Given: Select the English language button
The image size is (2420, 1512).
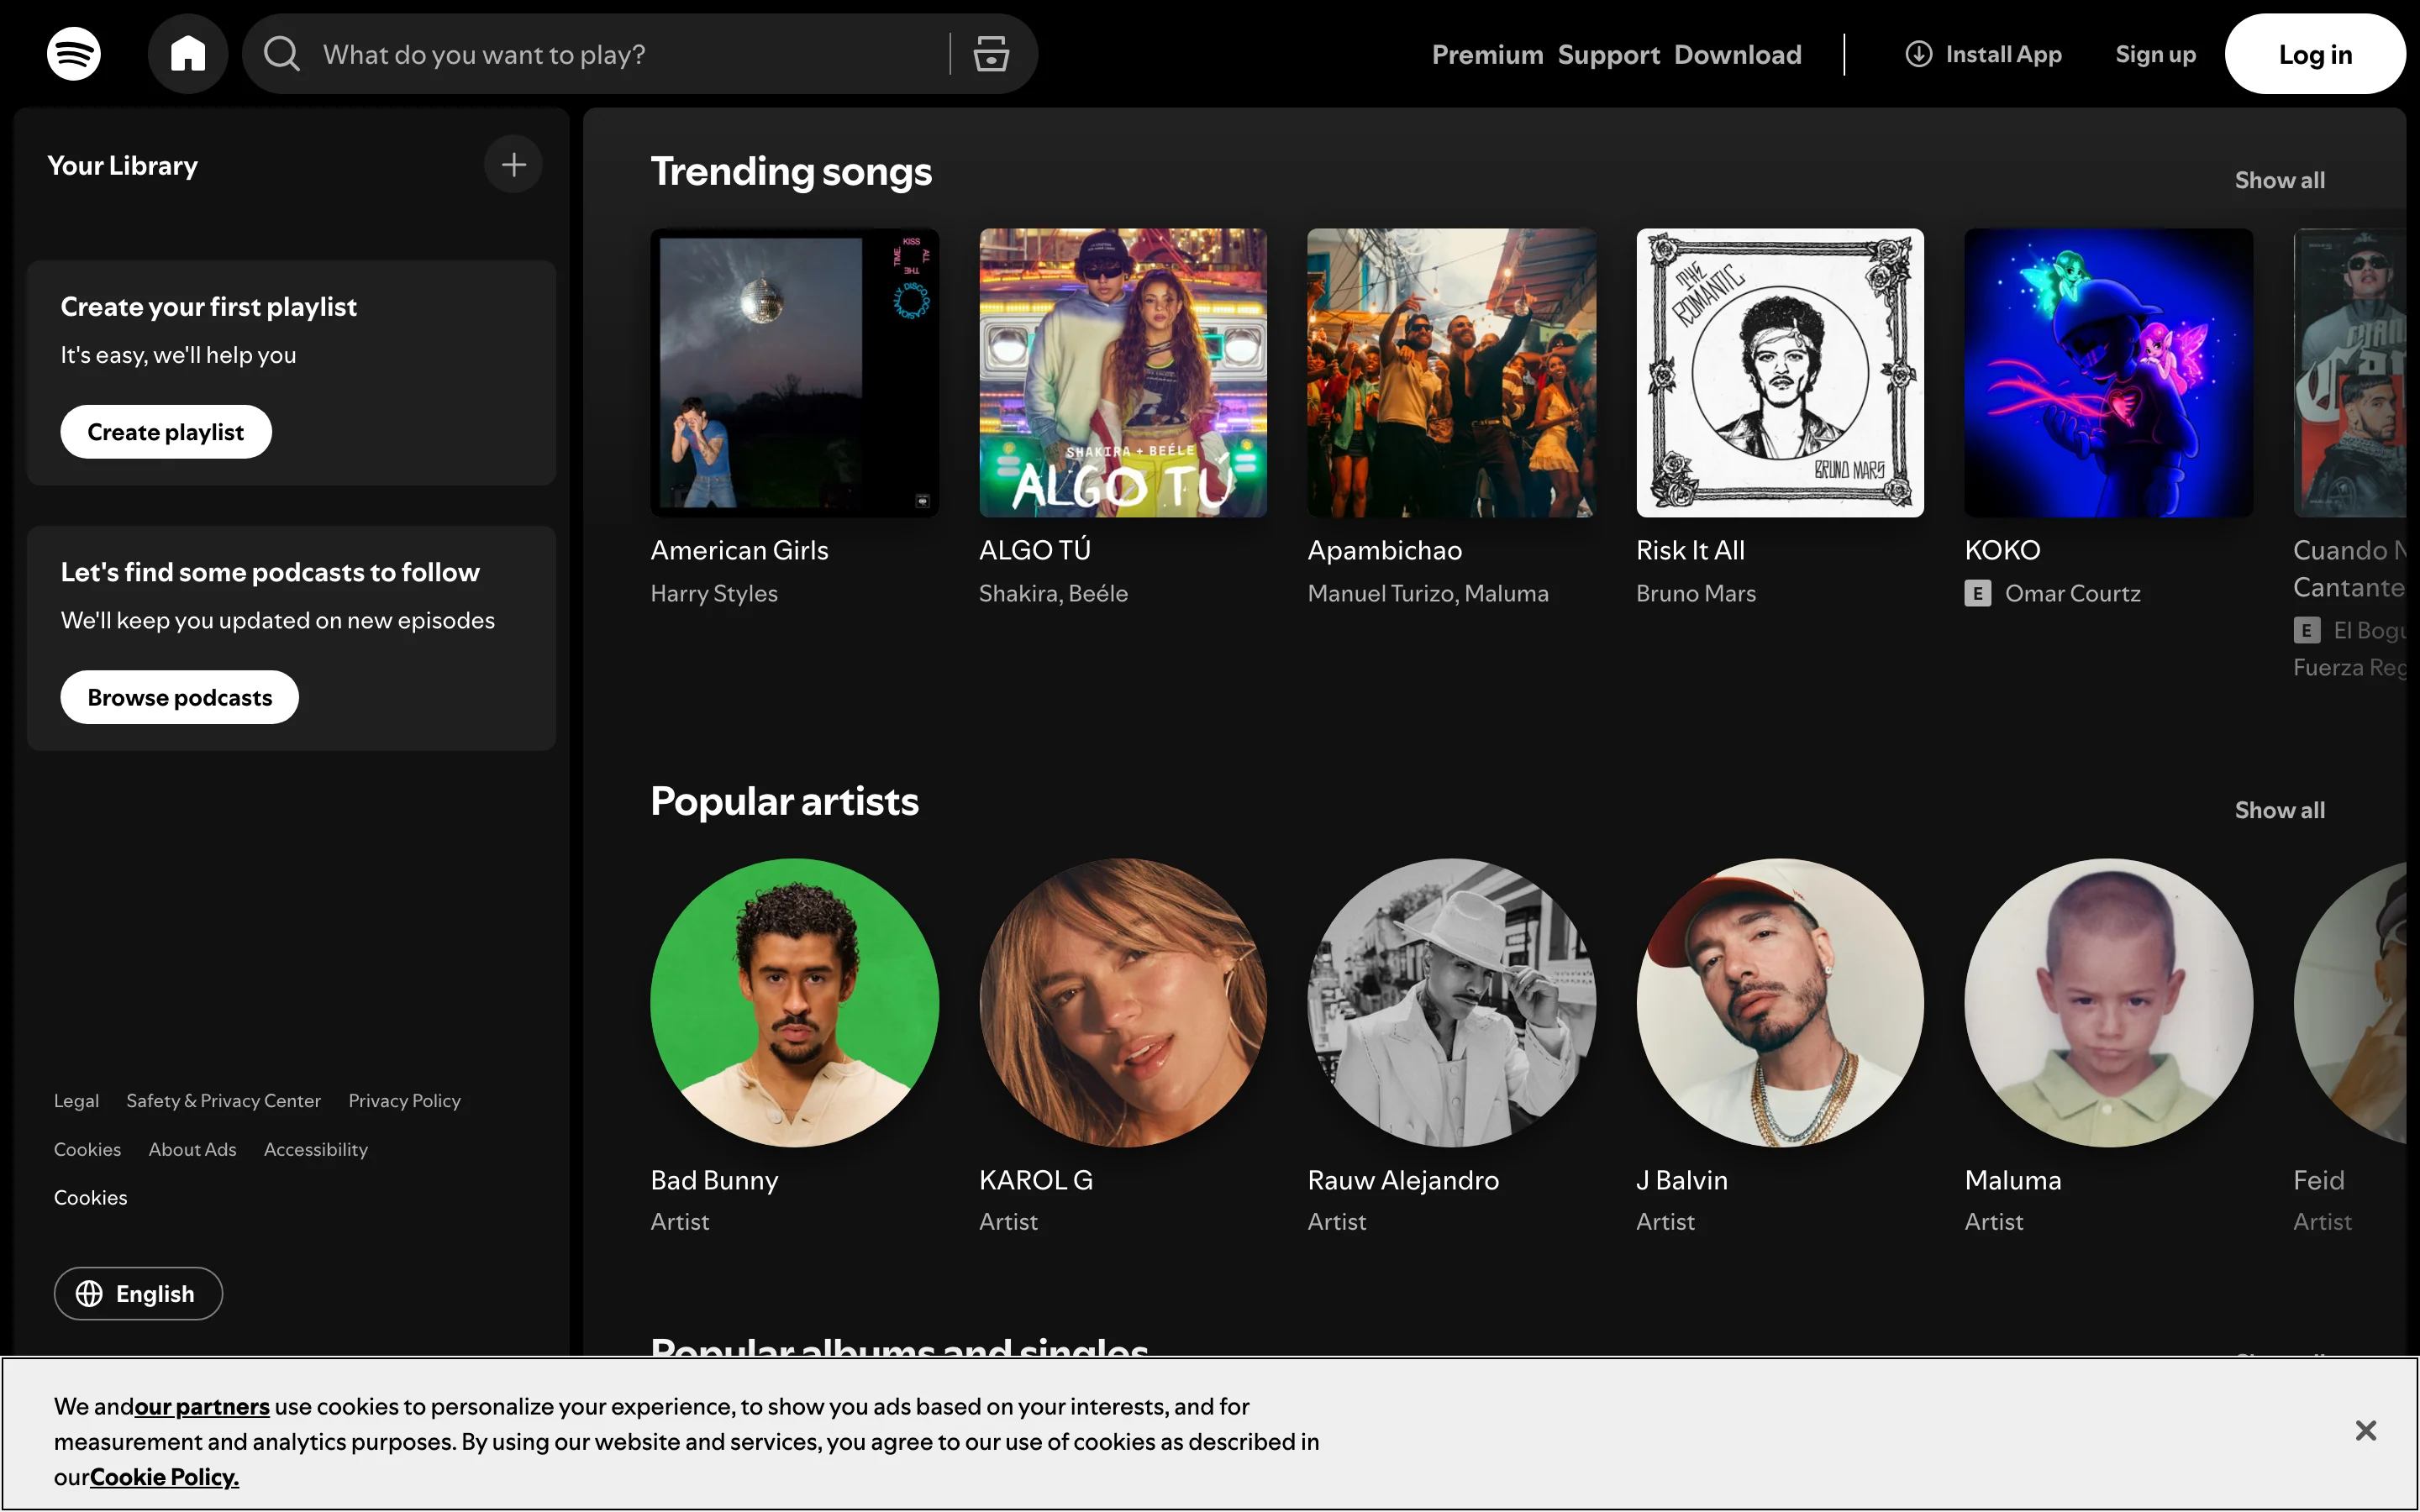Looking at the screenshot, I should [x=138, y=1293].
